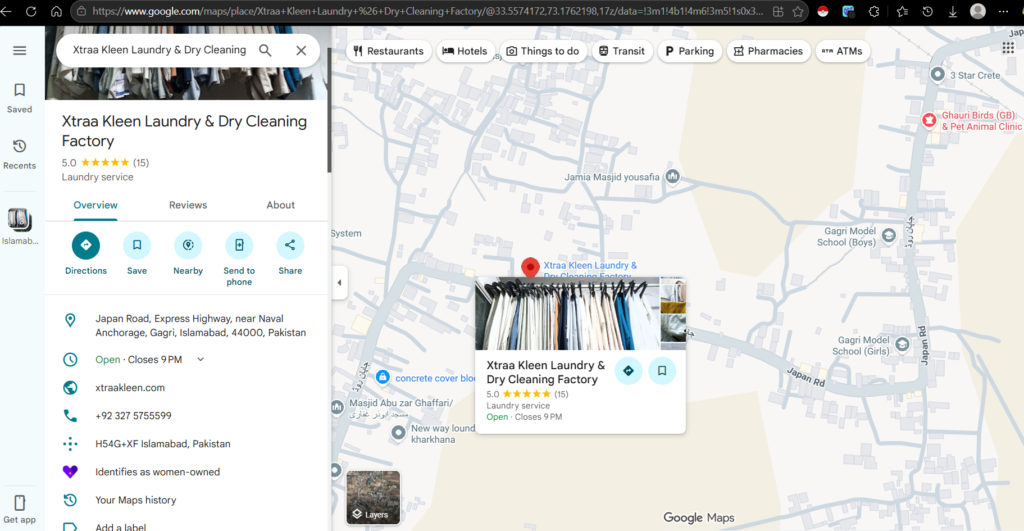
Task: Open the hamburger menu in the sidebar
Action: 19,50
